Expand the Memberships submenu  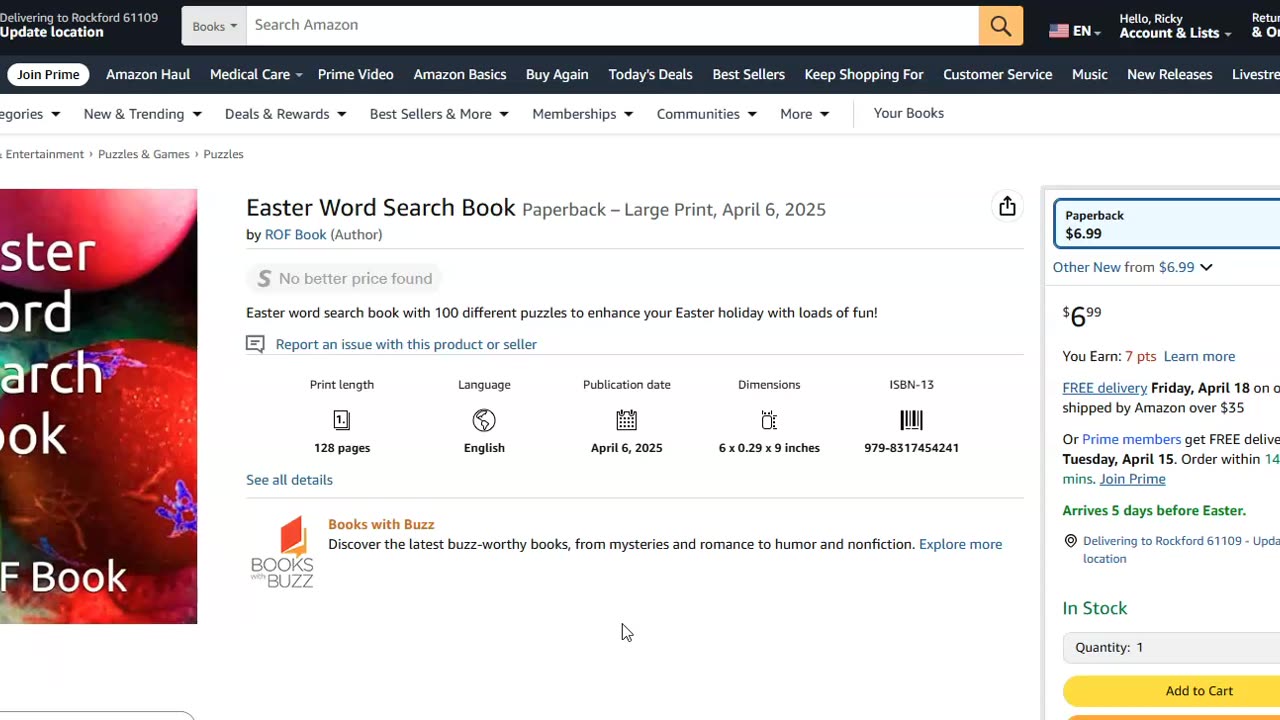582,114
